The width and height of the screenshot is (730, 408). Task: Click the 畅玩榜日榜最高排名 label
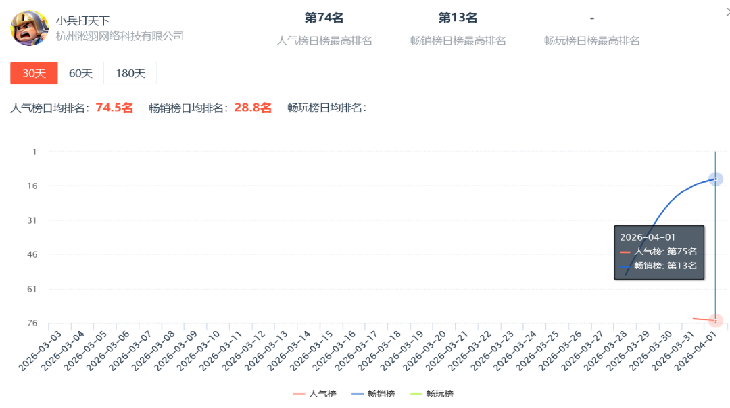tap(592, 40)
